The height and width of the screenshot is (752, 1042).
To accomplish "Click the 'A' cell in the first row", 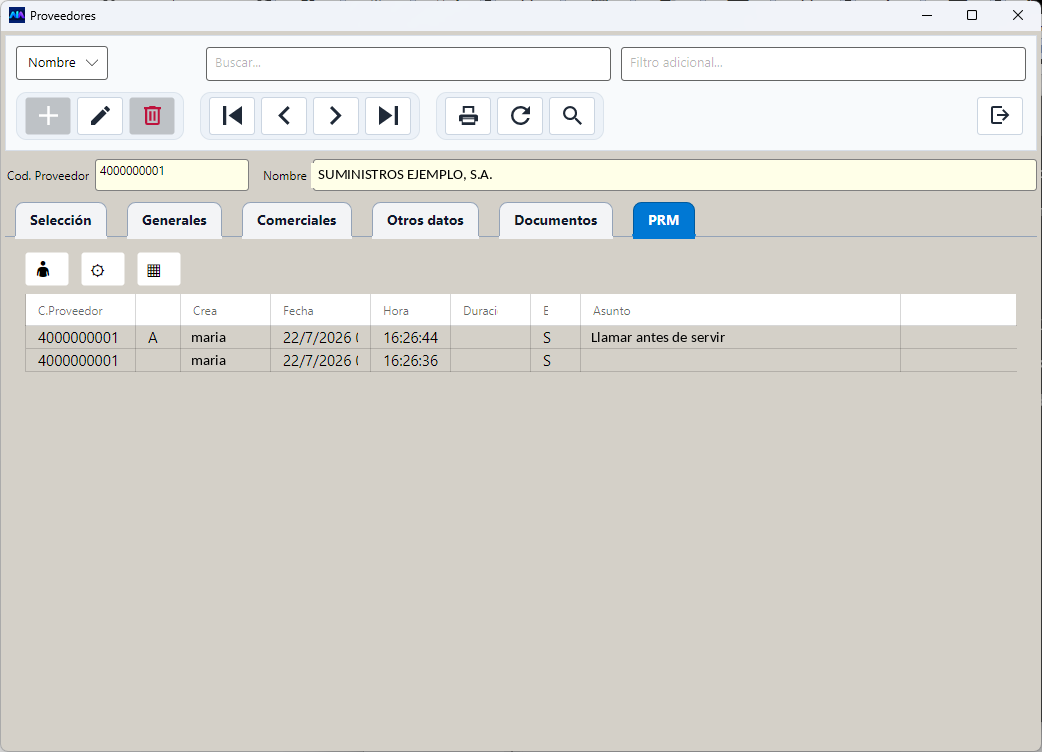I will pos(158,337).
